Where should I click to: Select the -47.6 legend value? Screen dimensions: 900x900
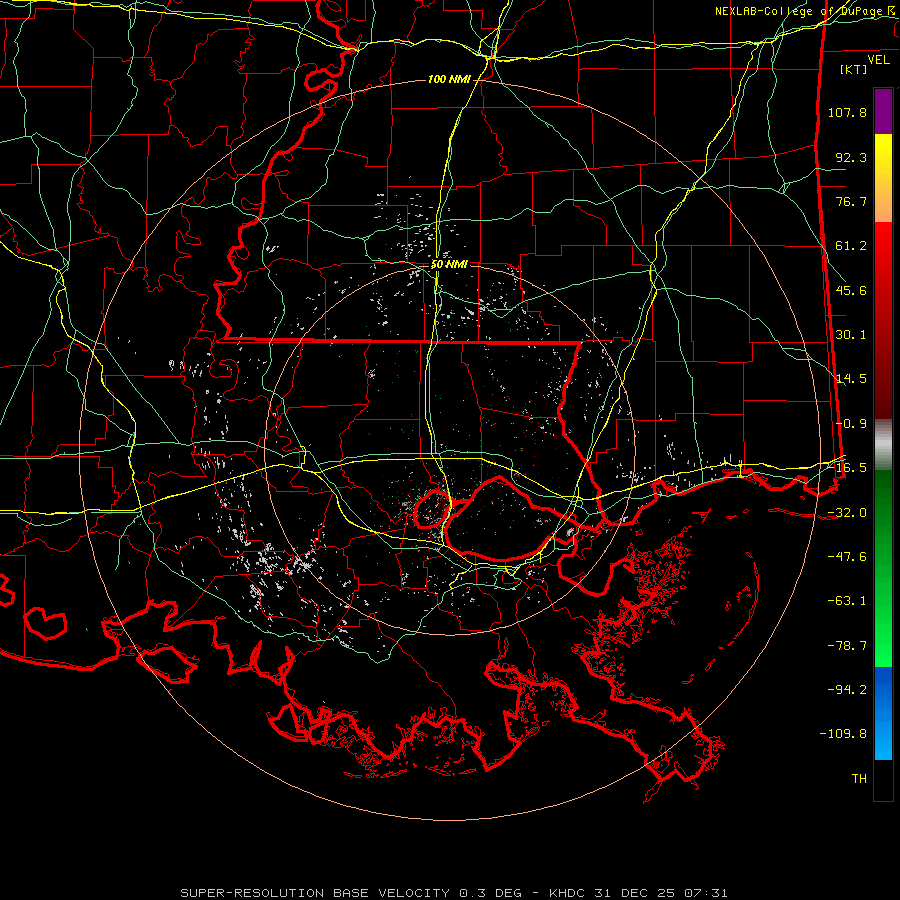tap(847, 557)
